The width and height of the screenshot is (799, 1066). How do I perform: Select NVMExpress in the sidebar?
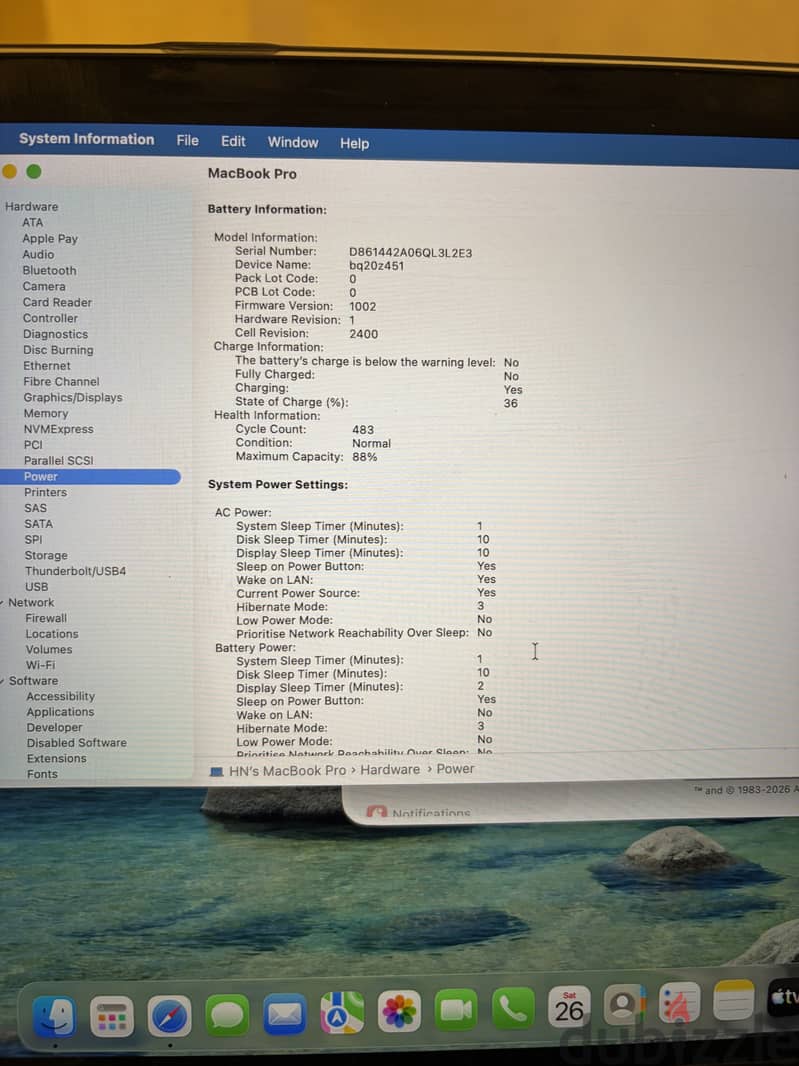tap(58, 429)
